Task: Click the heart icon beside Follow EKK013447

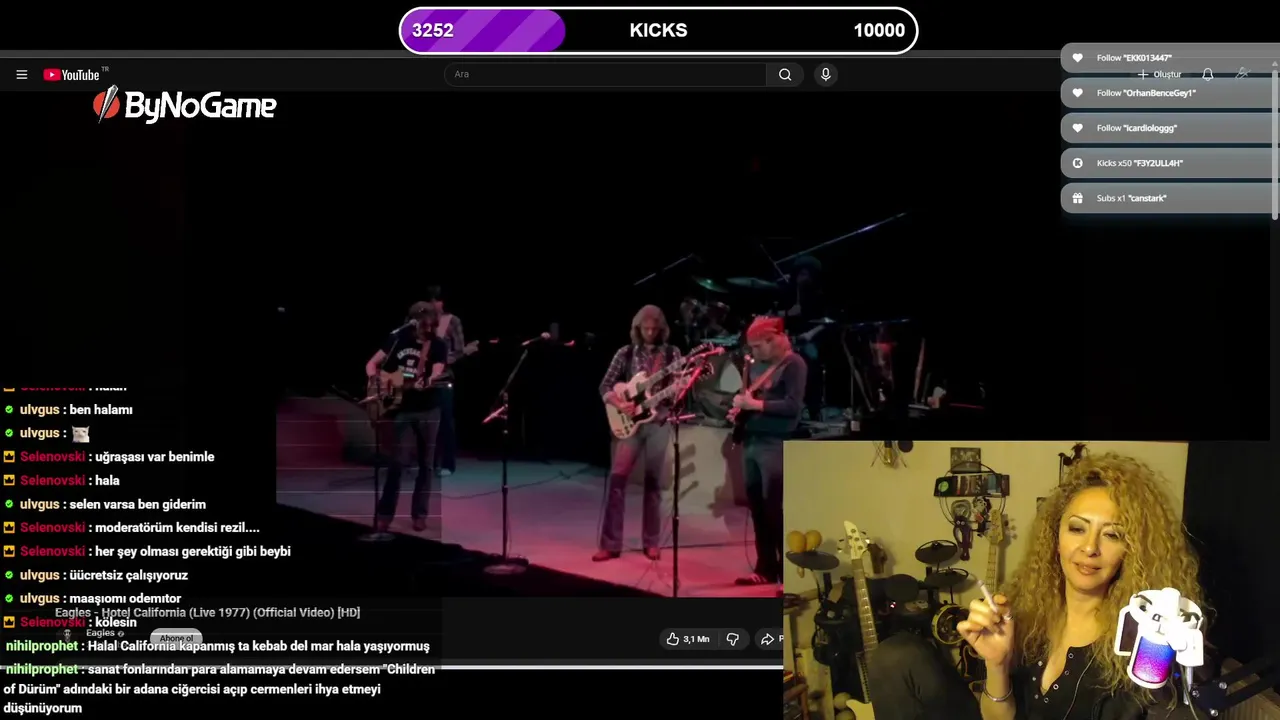Action: 1077,58
